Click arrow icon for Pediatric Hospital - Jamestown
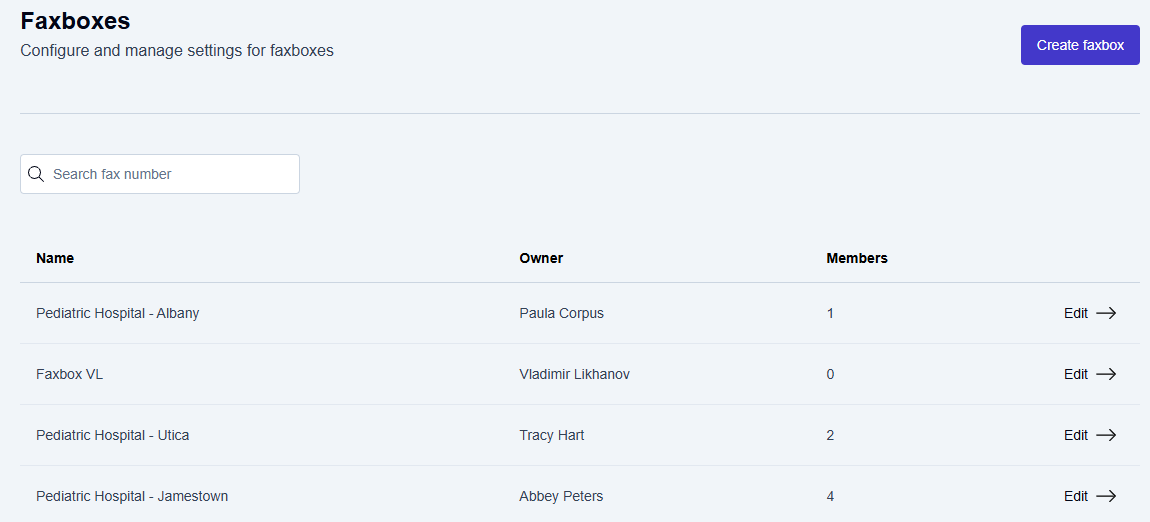Image resolution: width=1150 pixels, height=522 pixels. [x=1106, y=496]
